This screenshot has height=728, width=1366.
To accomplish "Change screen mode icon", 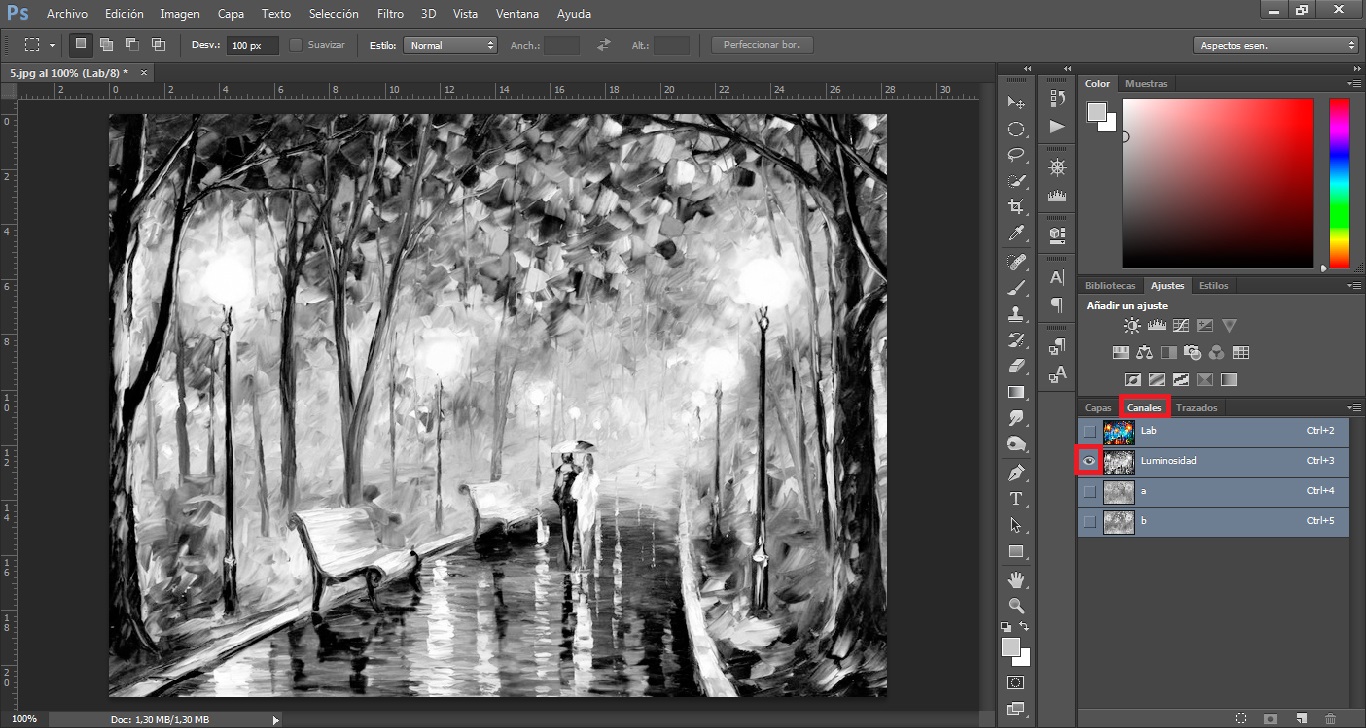I will coord(1016,709).
